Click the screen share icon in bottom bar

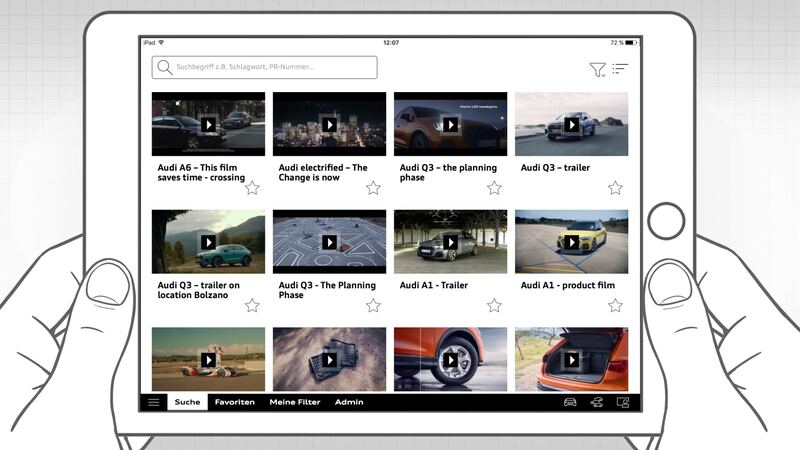pos(623,403)
